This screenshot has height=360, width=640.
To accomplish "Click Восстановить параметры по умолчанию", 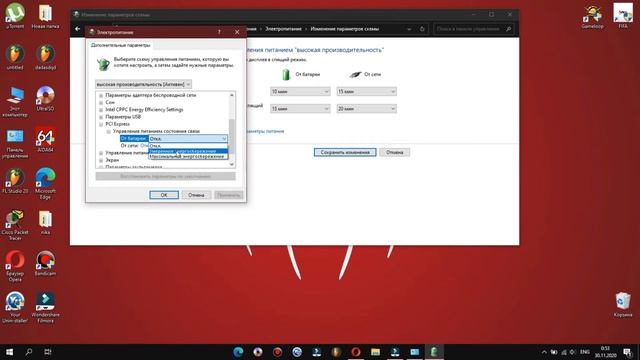I will [165, 176].
